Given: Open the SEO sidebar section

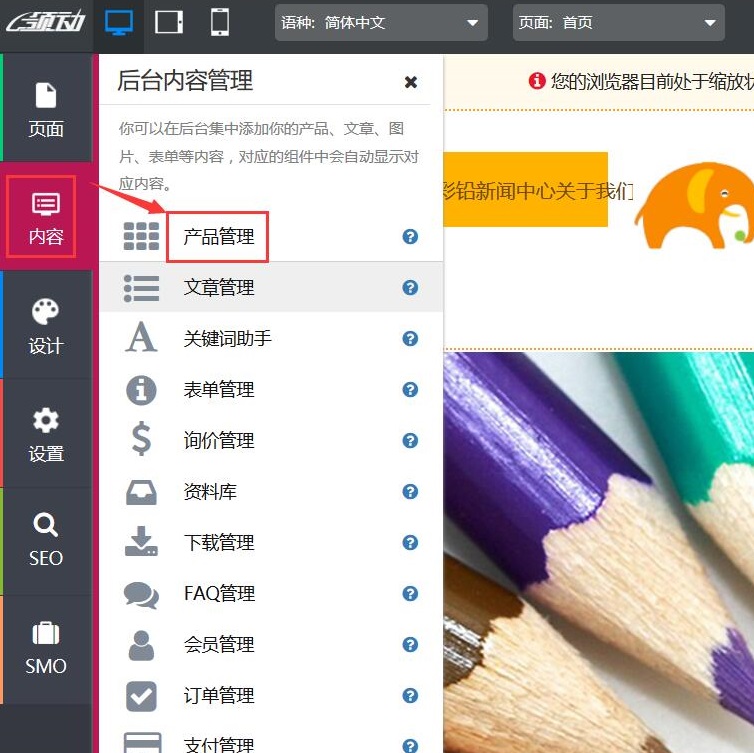Looking at the screenshot, I should [x=46, y=541].
